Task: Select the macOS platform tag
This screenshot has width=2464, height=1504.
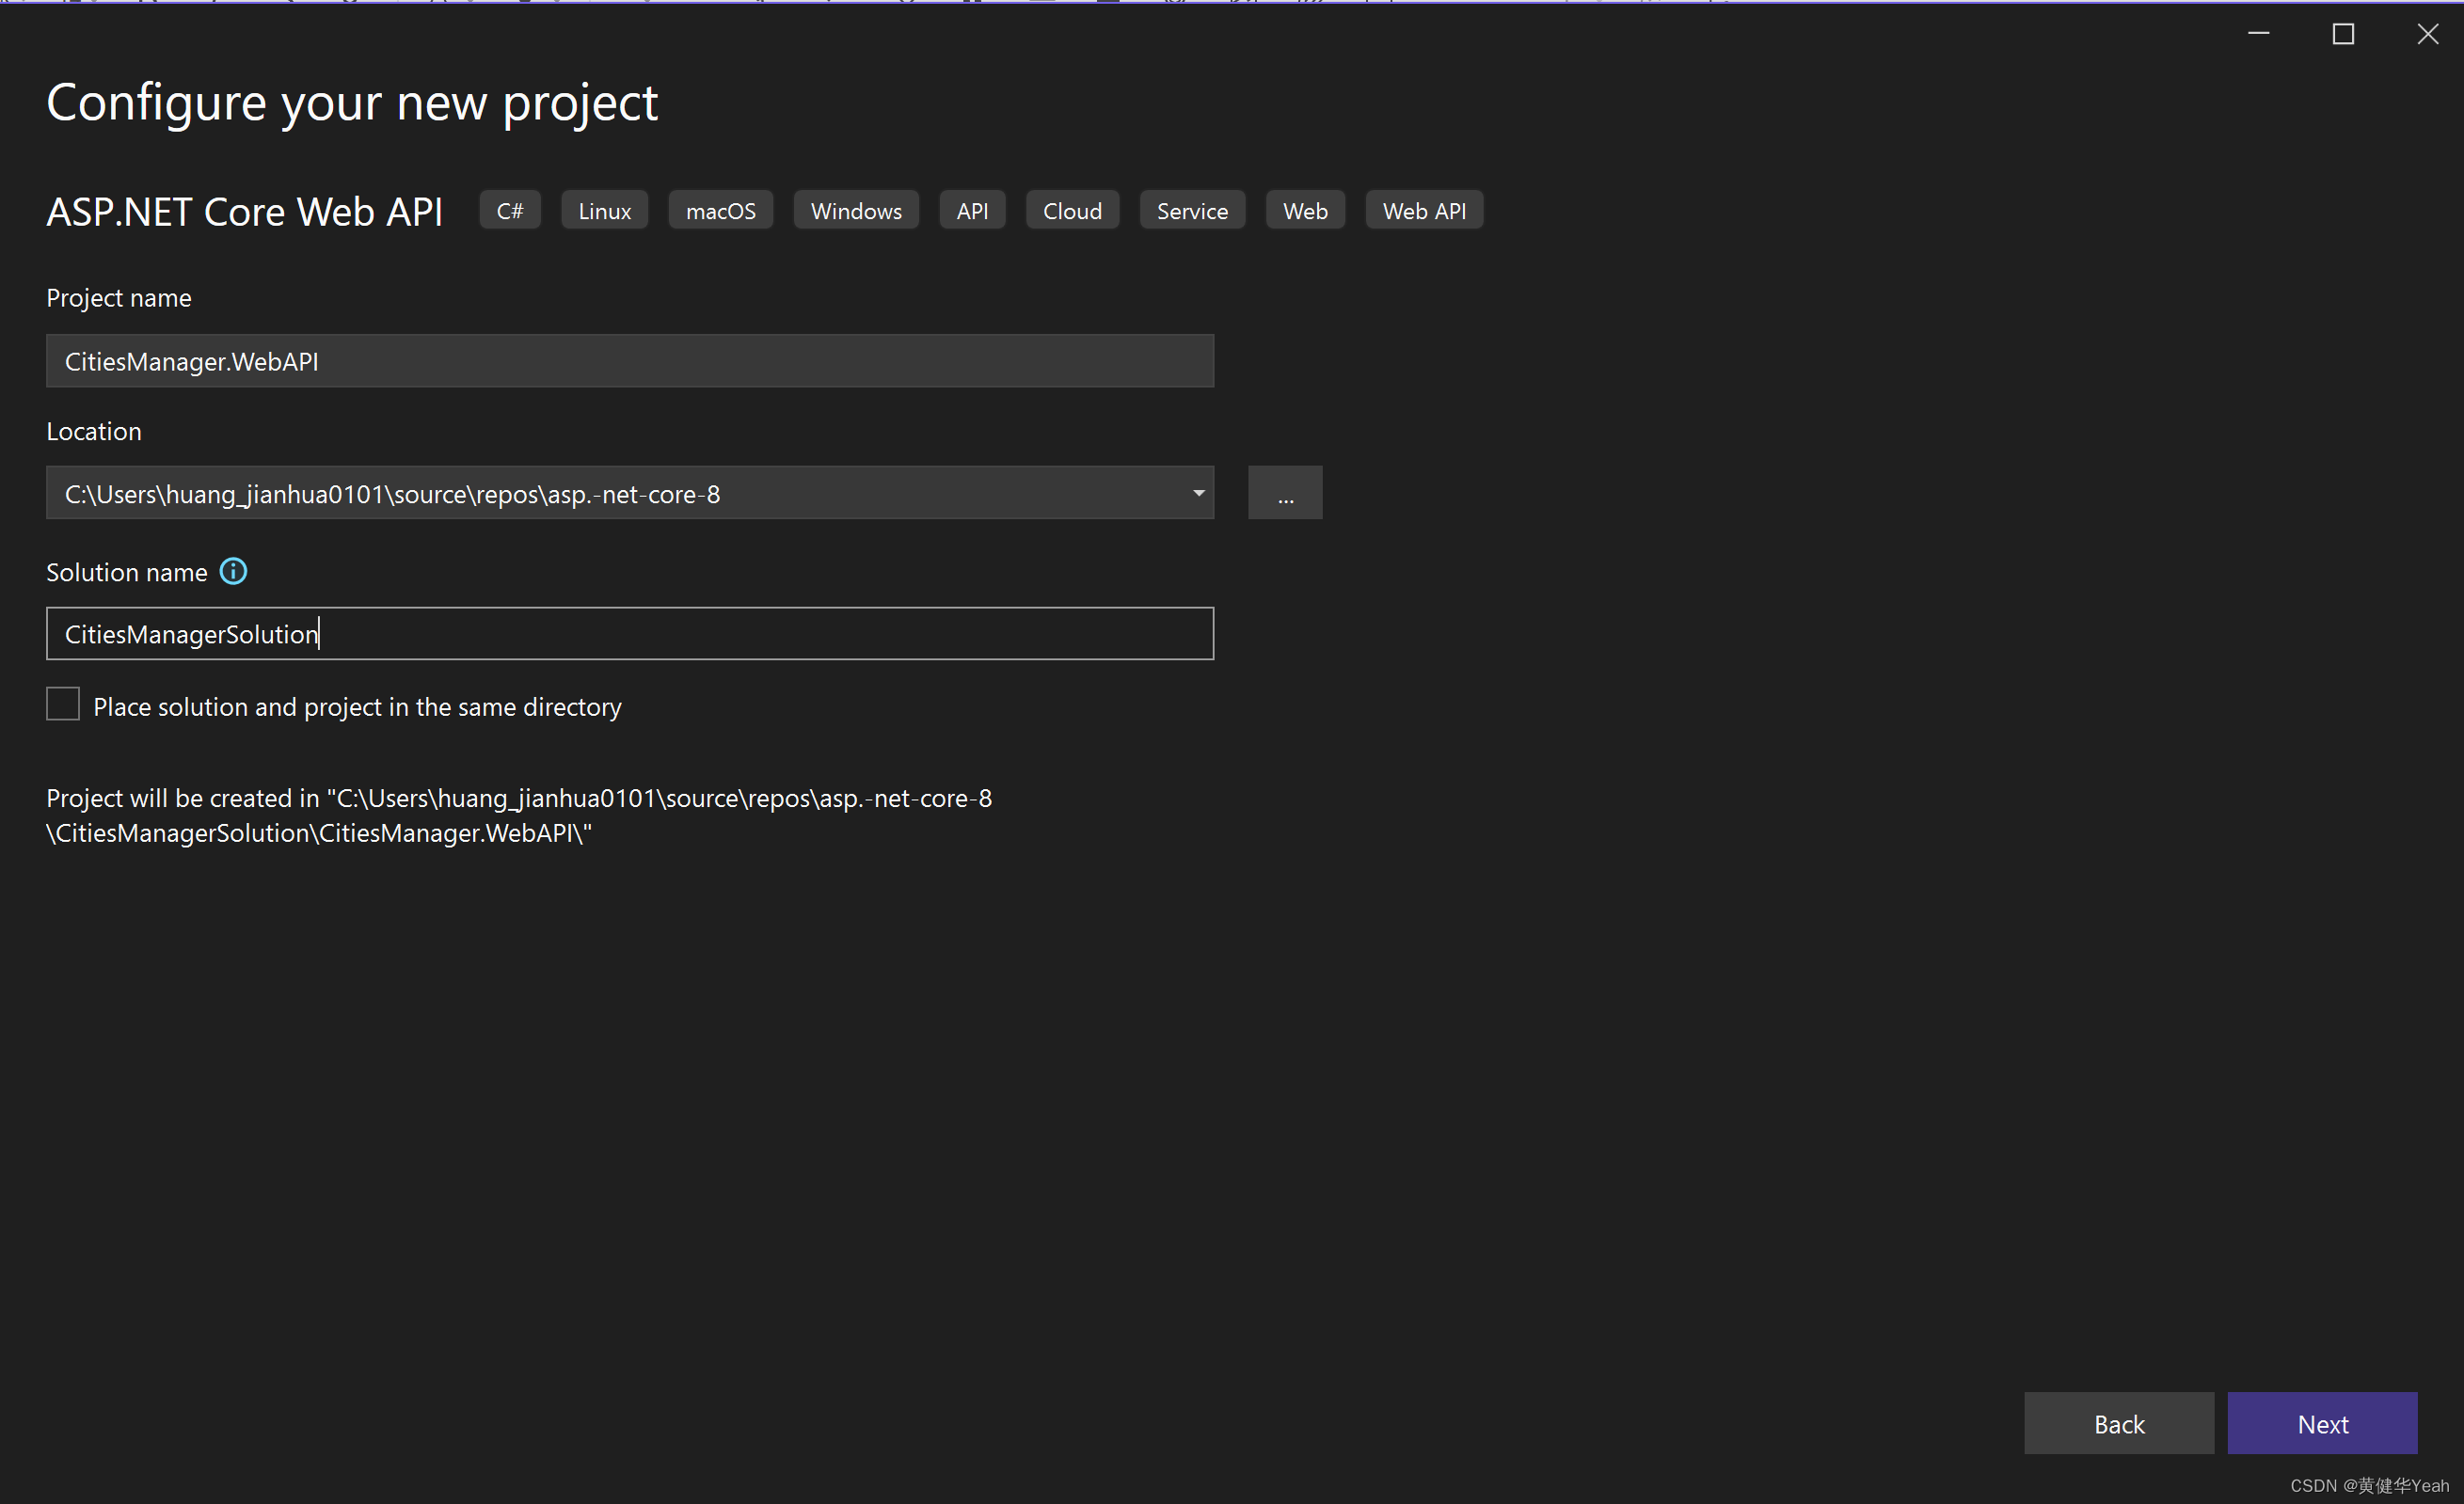Action: 720,210
